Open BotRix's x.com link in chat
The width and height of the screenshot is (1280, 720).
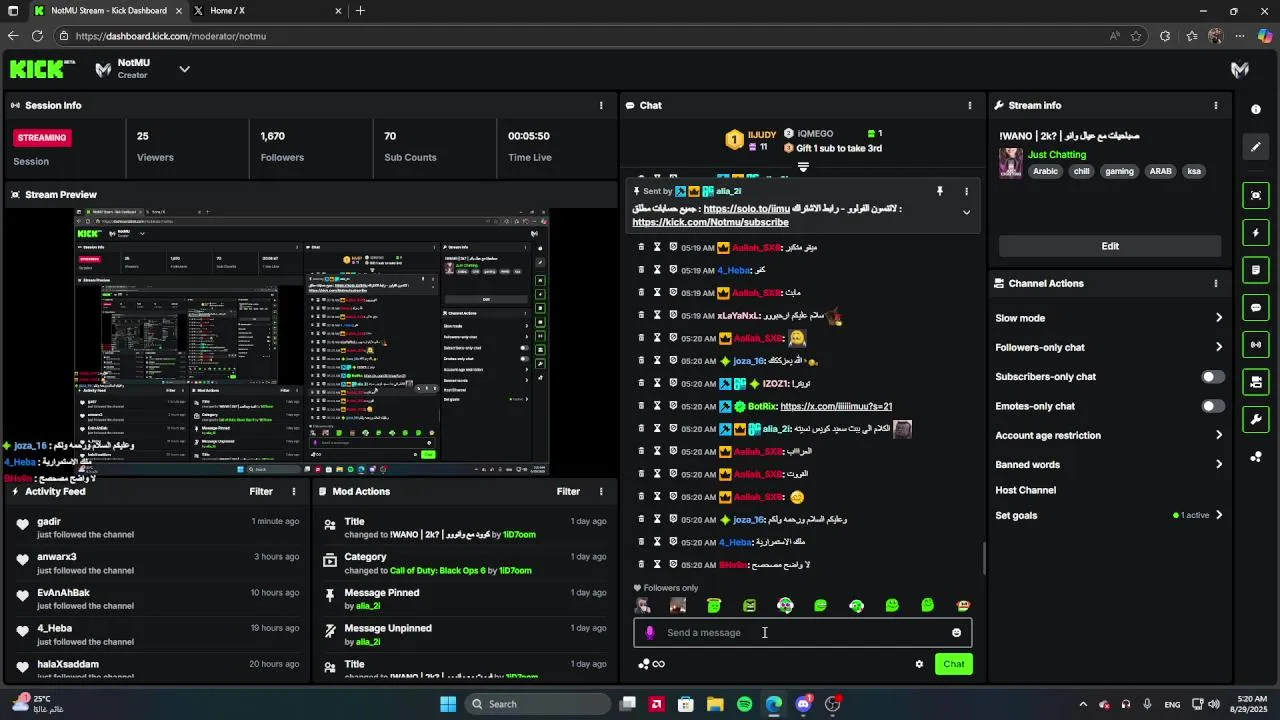(836, 406)
